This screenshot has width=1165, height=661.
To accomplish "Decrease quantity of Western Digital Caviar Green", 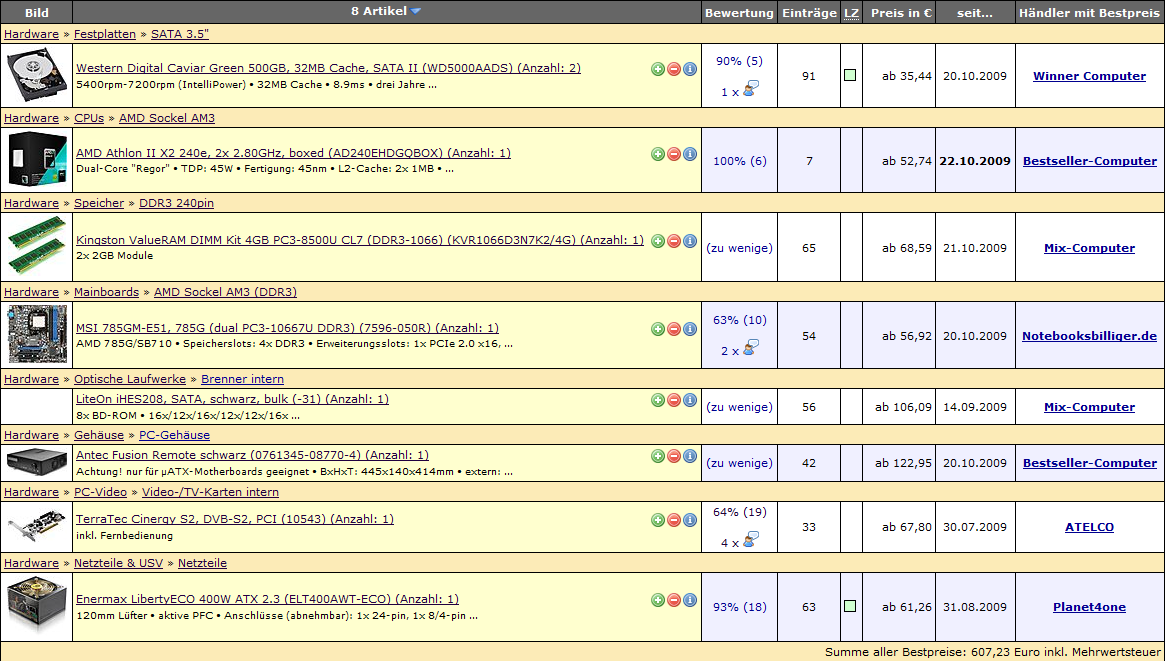I will coord(674,69).
